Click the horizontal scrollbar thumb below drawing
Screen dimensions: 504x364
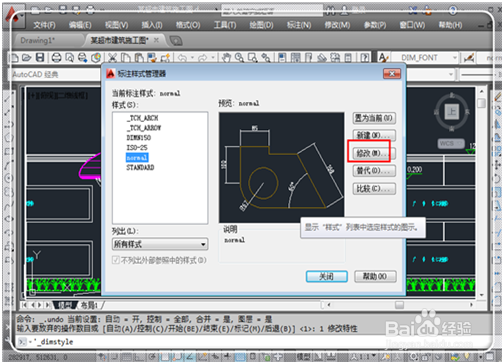[399, 305]
